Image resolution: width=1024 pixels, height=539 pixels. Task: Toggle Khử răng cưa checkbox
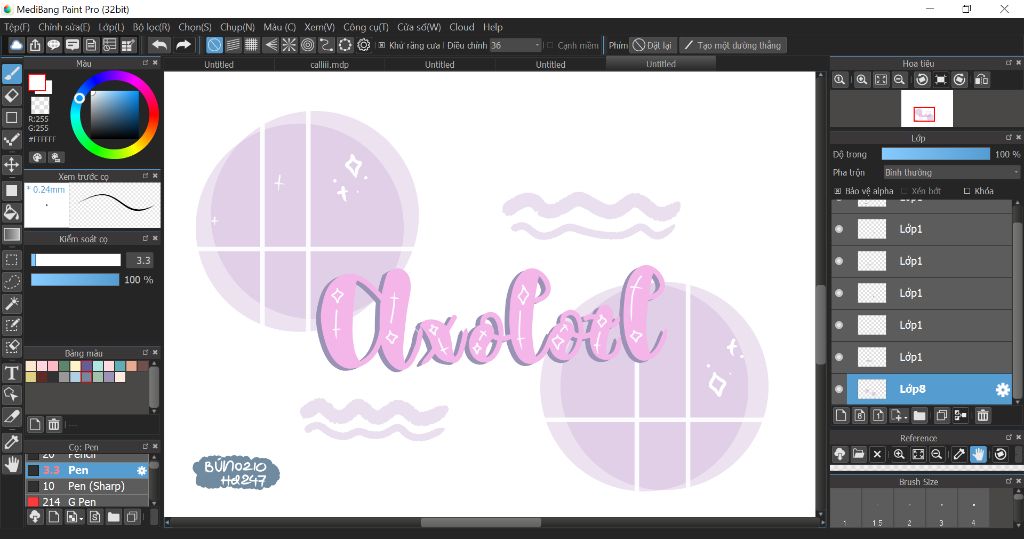(x=382, y=46)
